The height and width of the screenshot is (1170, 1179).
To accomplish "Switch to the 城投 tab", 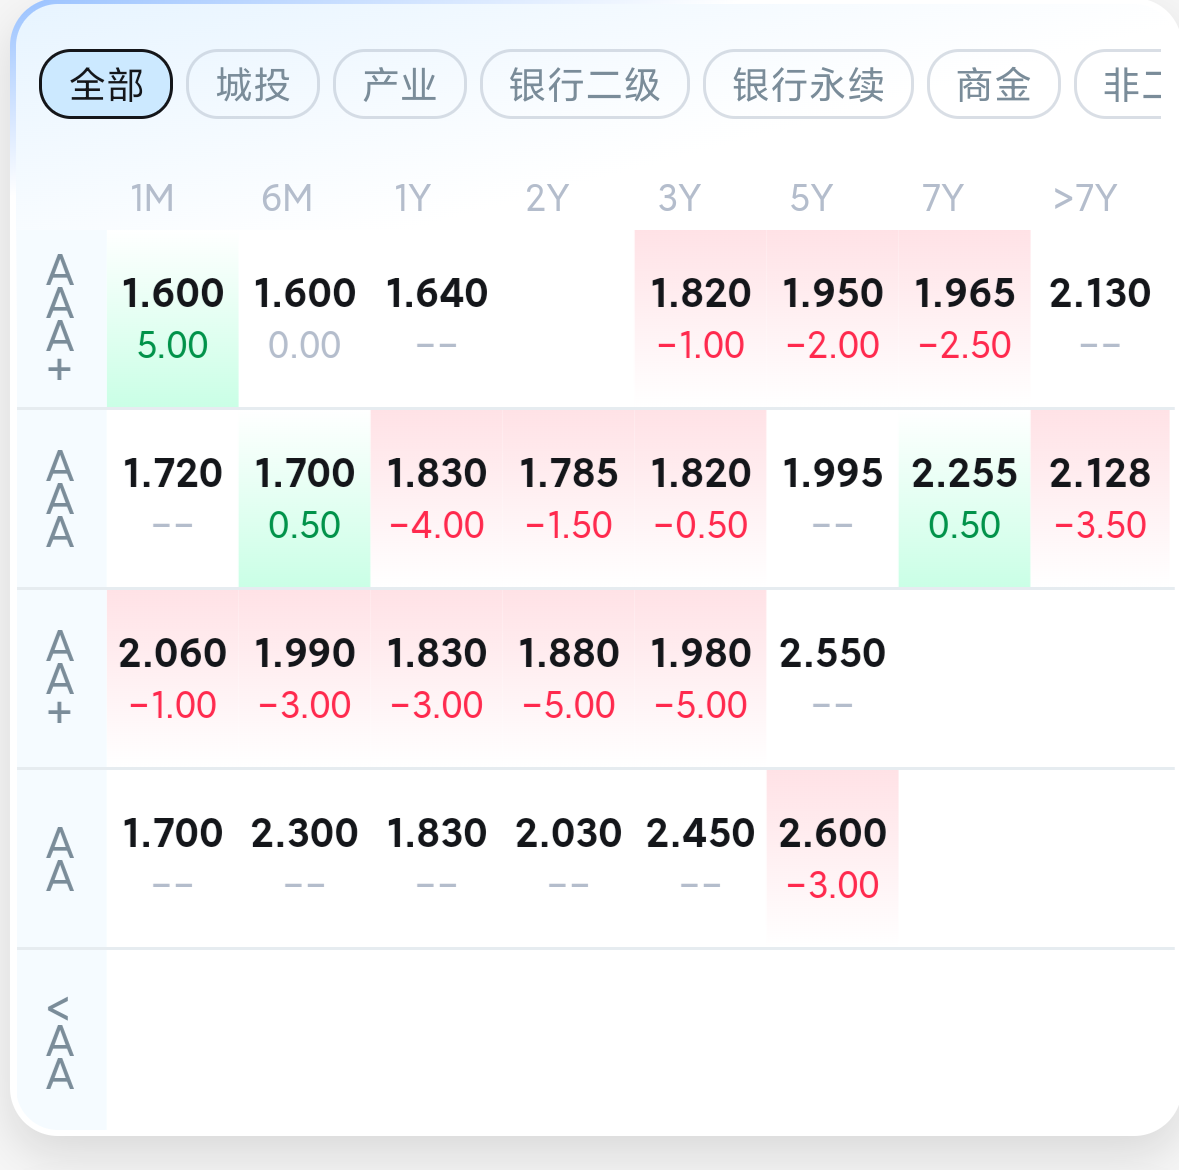I will [253, 84].
